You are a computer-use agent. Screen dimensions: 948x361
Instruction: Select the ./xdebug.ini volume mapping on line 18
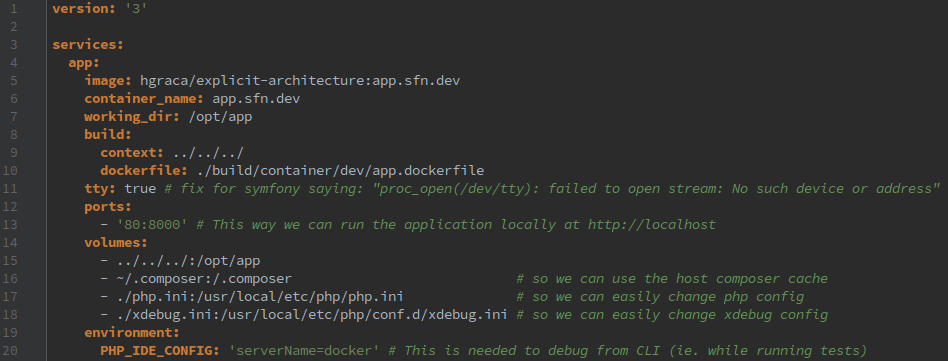coord(312,314)
